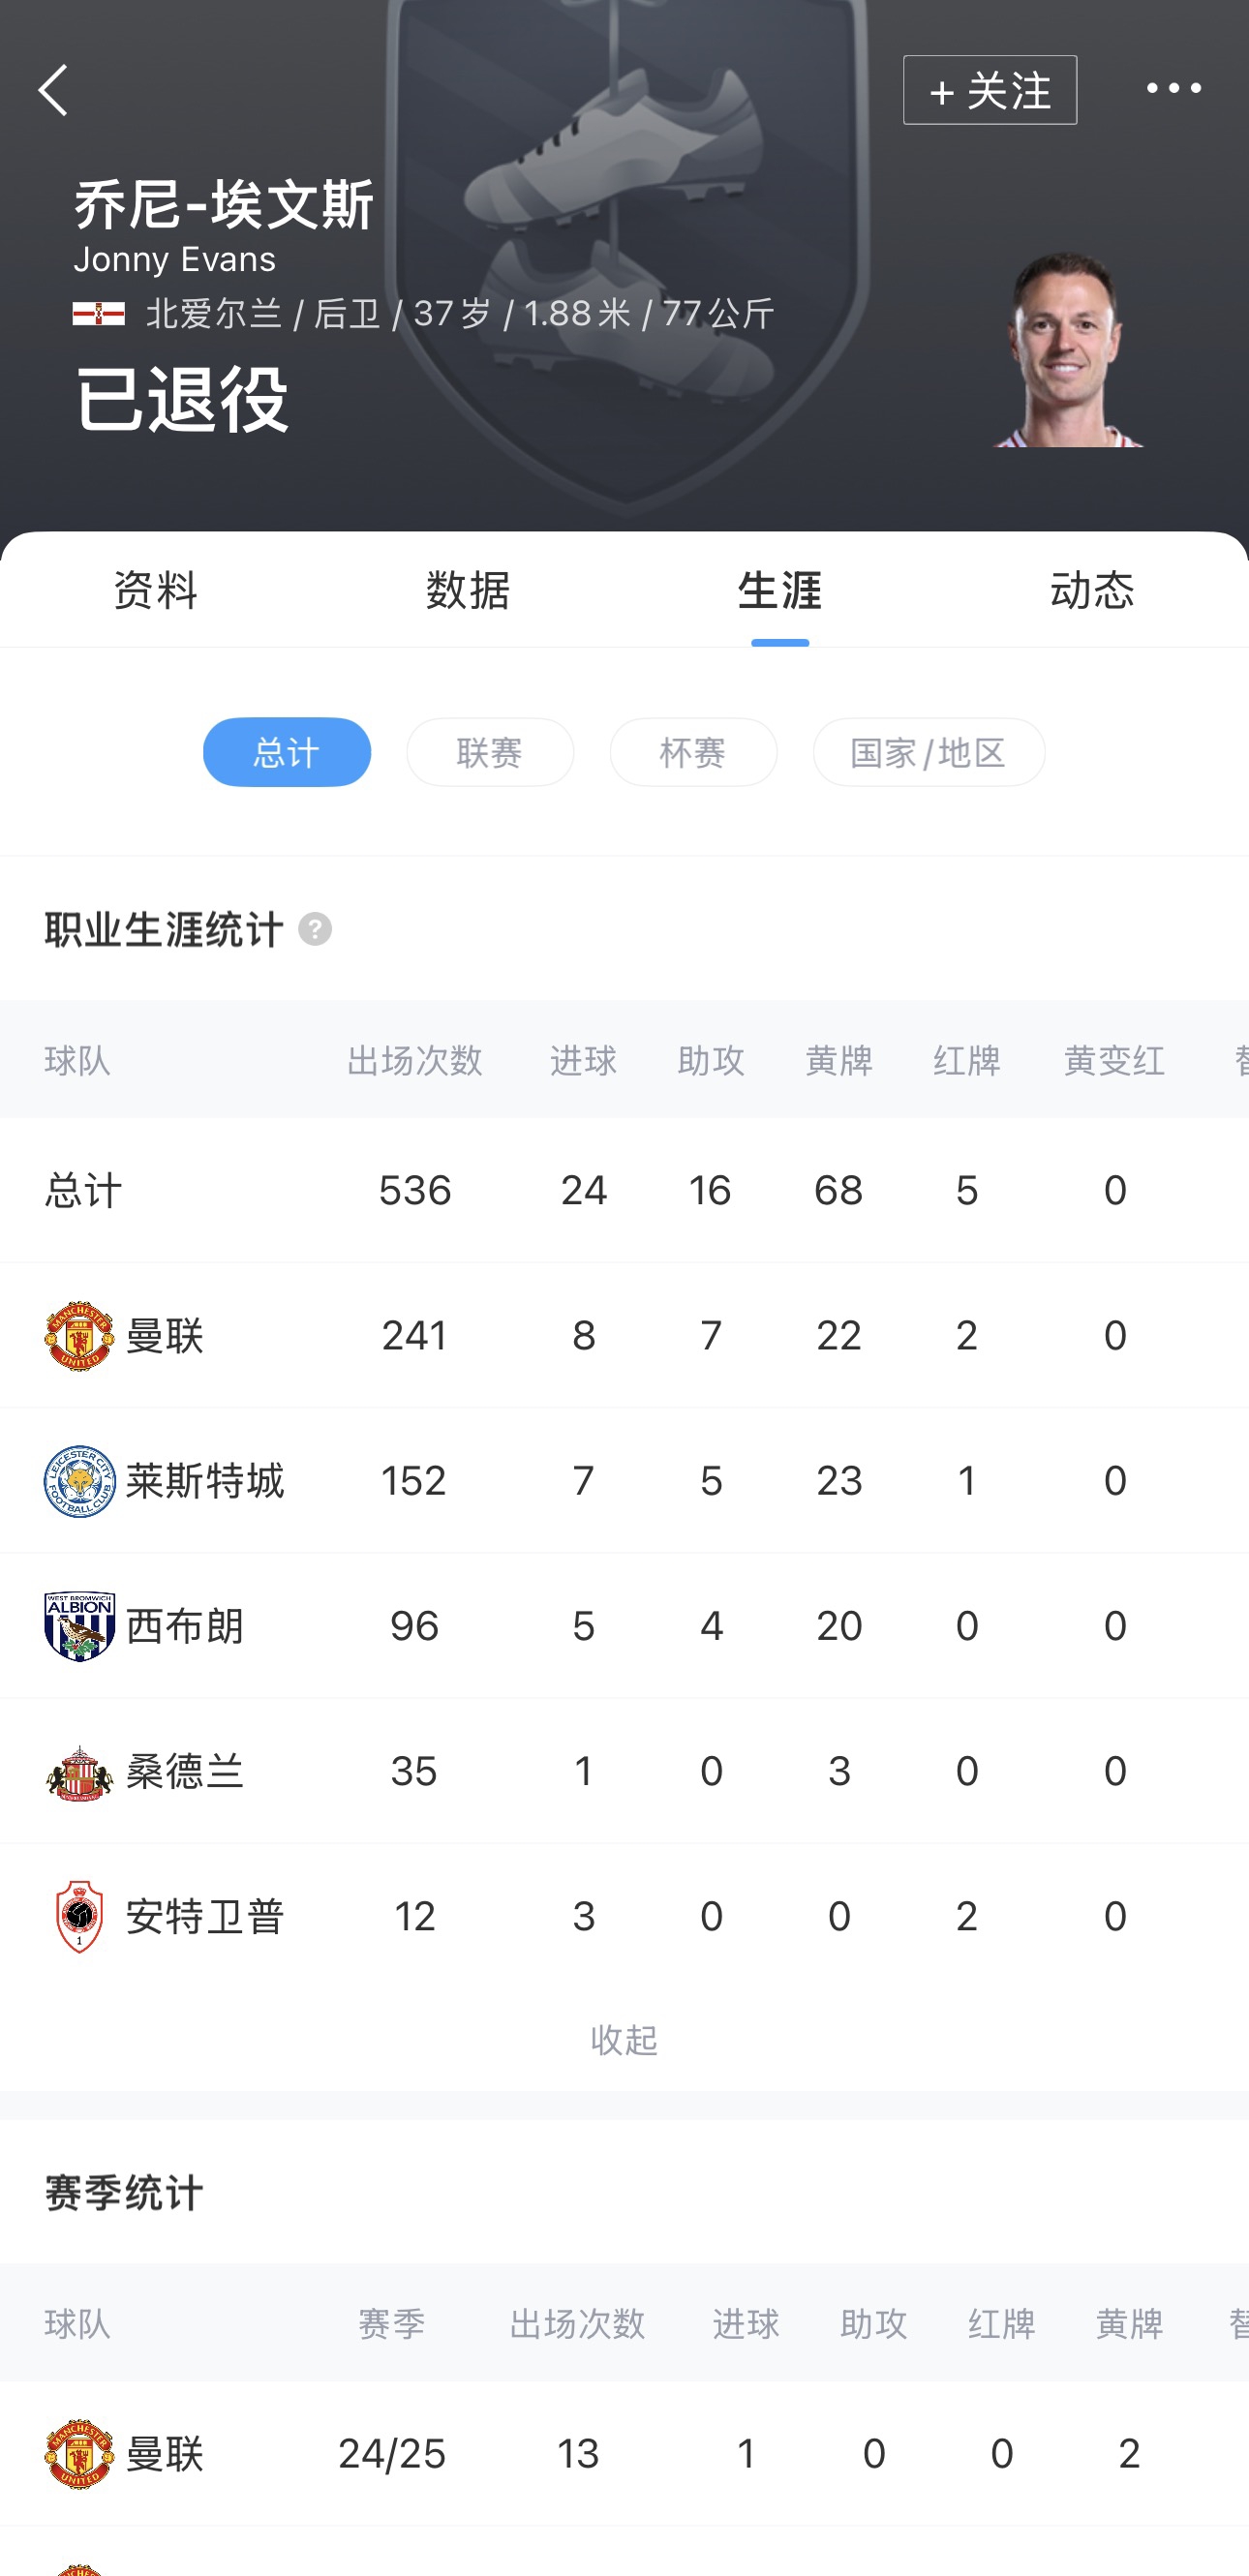Tap the back arrow icon
This screenshot has width=1249, height=2576.
coord(54,90)
